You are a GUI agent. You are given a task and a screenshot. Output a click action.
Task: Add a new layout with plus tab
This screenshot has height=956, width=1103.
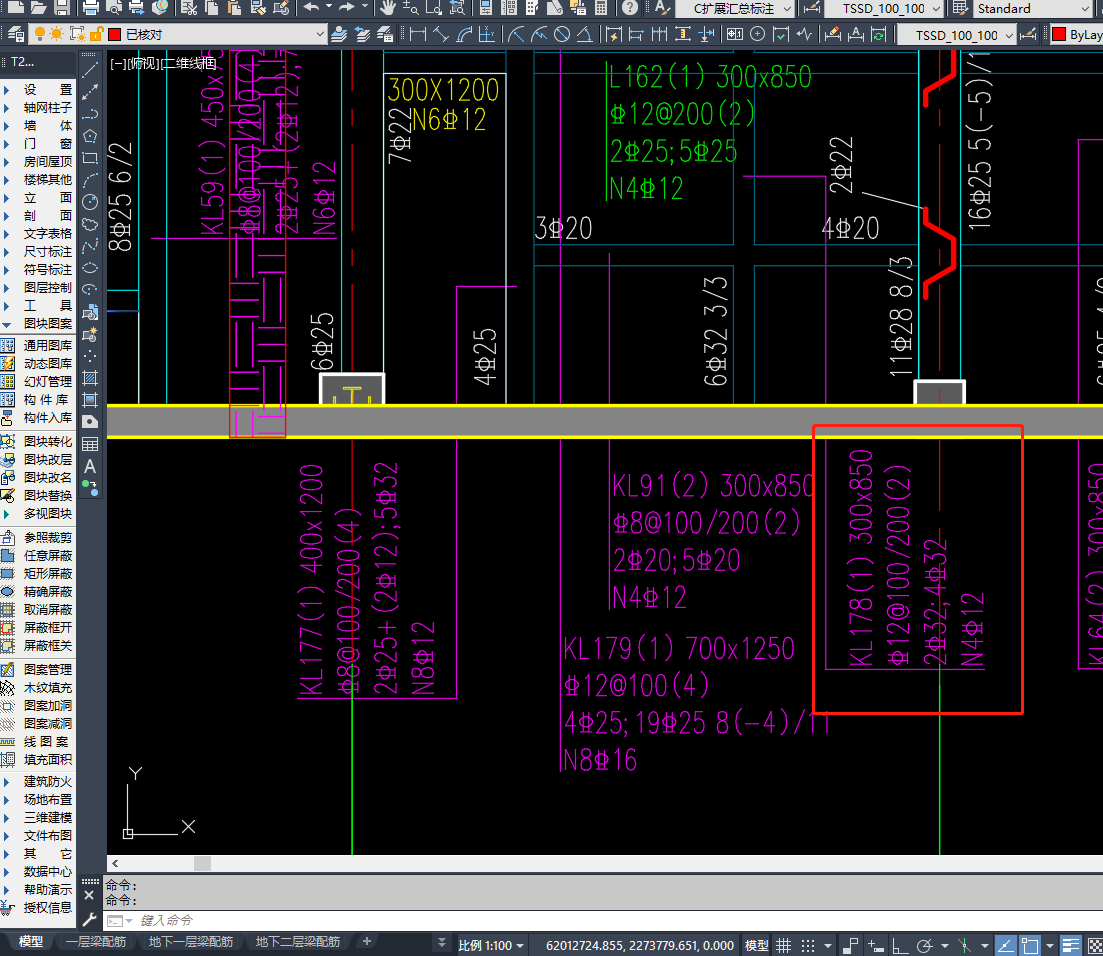(366, 941)
